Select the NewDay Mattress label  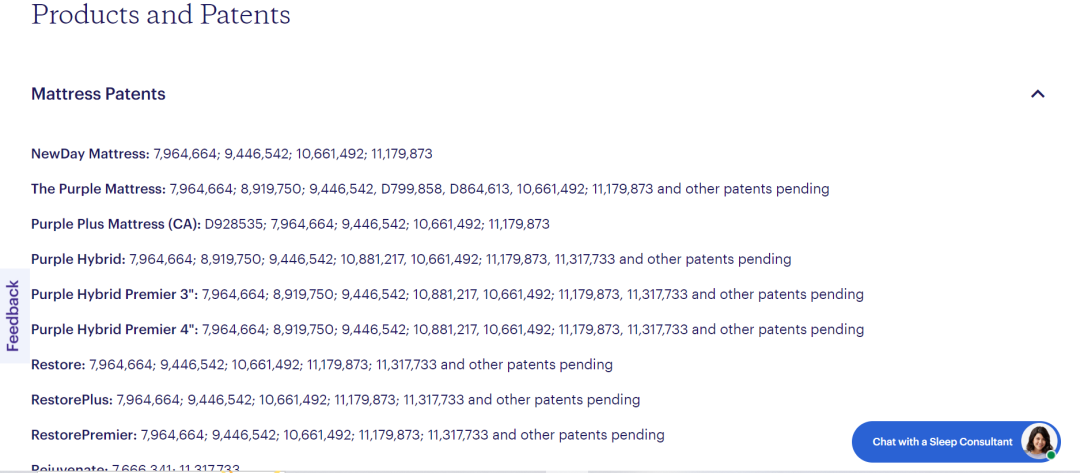click(90, 154)
